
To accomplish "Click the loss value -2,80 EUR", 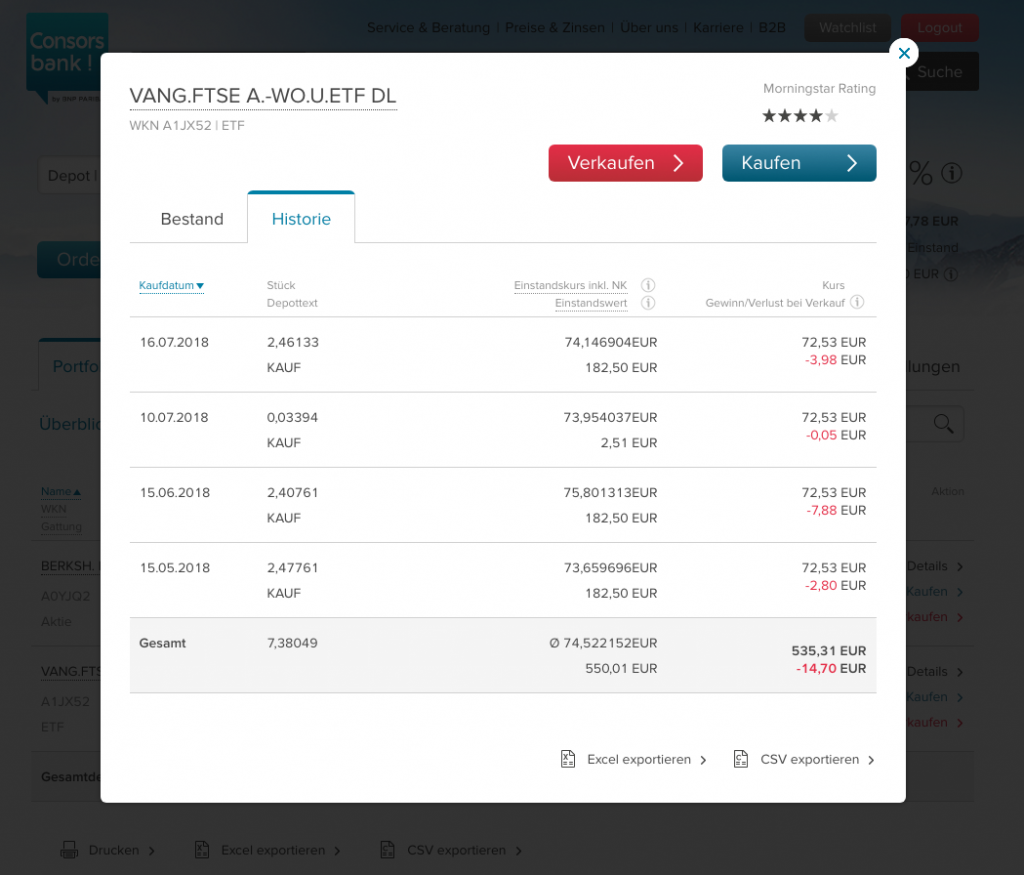I will 835,585.
